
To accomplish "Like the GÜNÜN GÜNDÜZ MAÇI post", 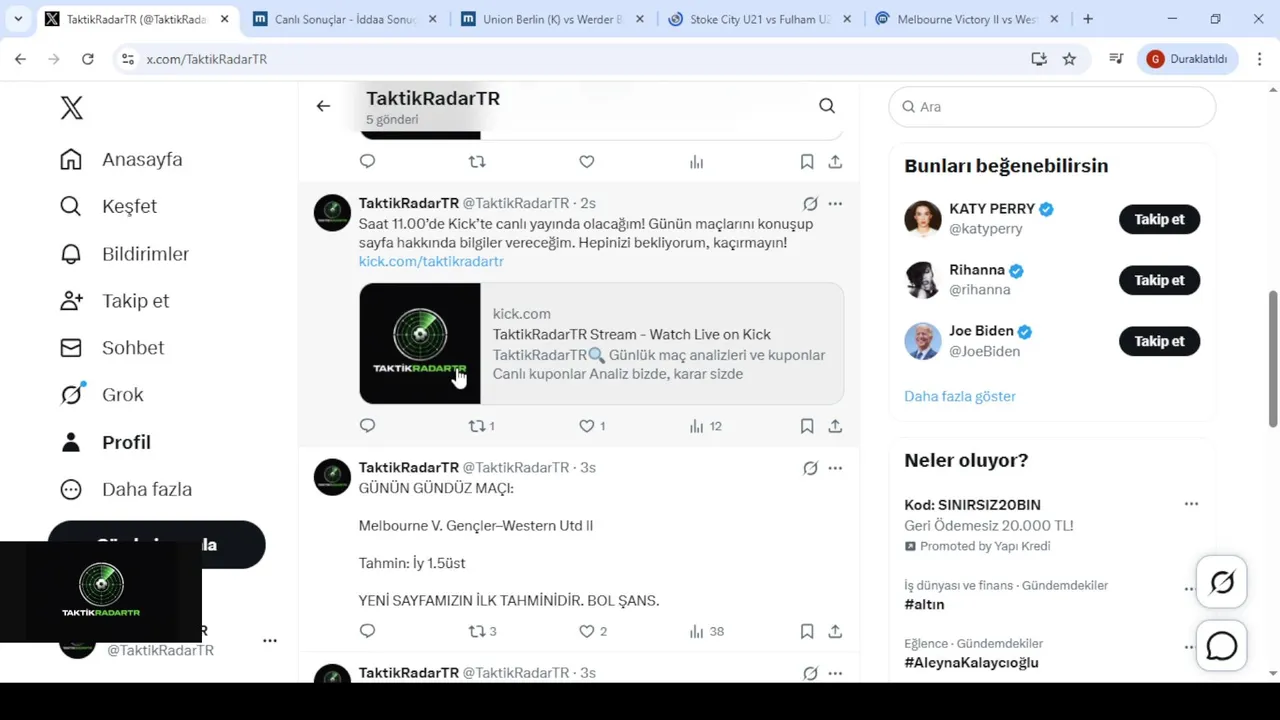I will (x=593, y=631).
